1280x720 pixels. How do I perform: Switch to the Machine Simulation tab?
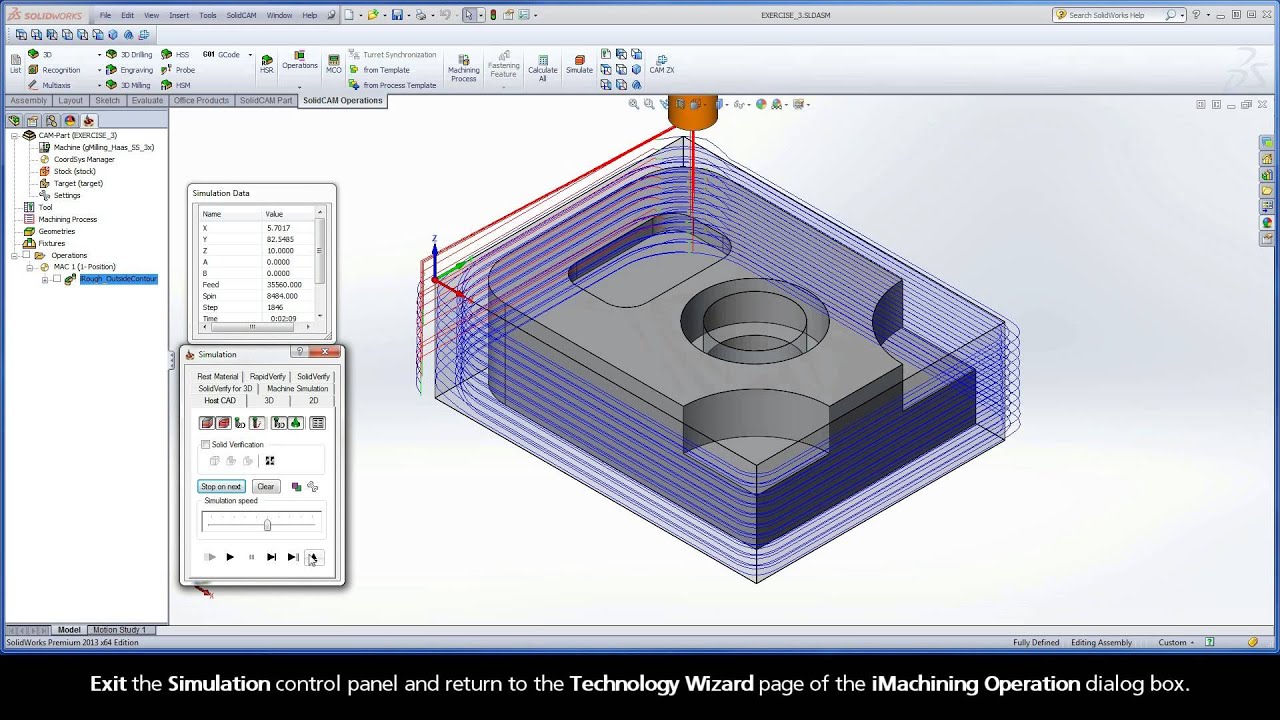297,388
